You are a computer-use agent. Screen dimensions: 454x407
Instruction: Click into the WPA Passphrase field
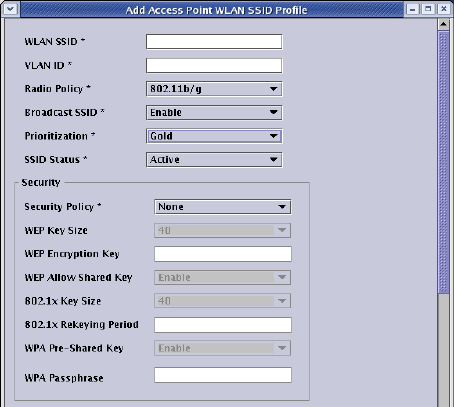point(223,375)
